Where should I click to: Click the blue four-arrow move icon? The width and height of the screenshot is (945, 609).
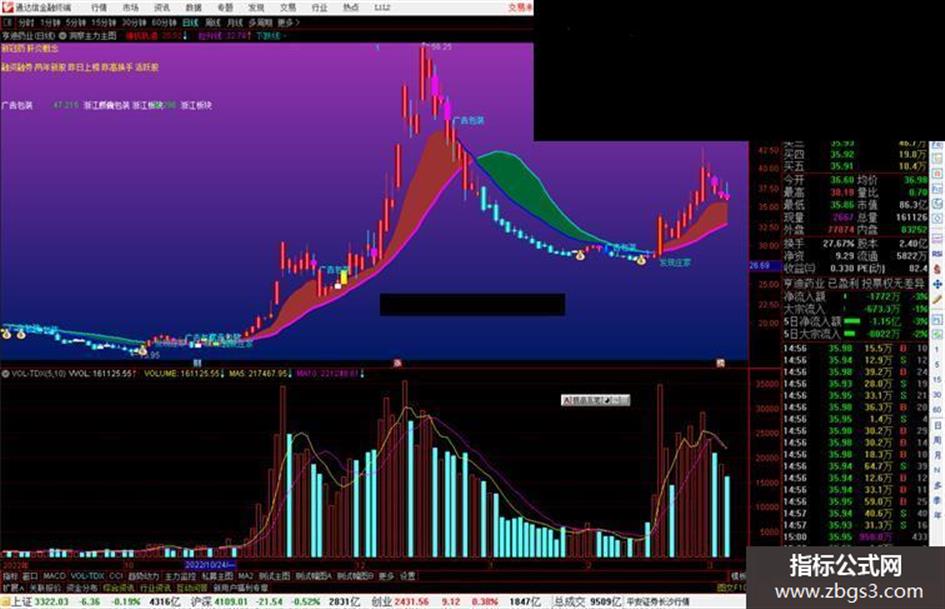tap(938, 284)
